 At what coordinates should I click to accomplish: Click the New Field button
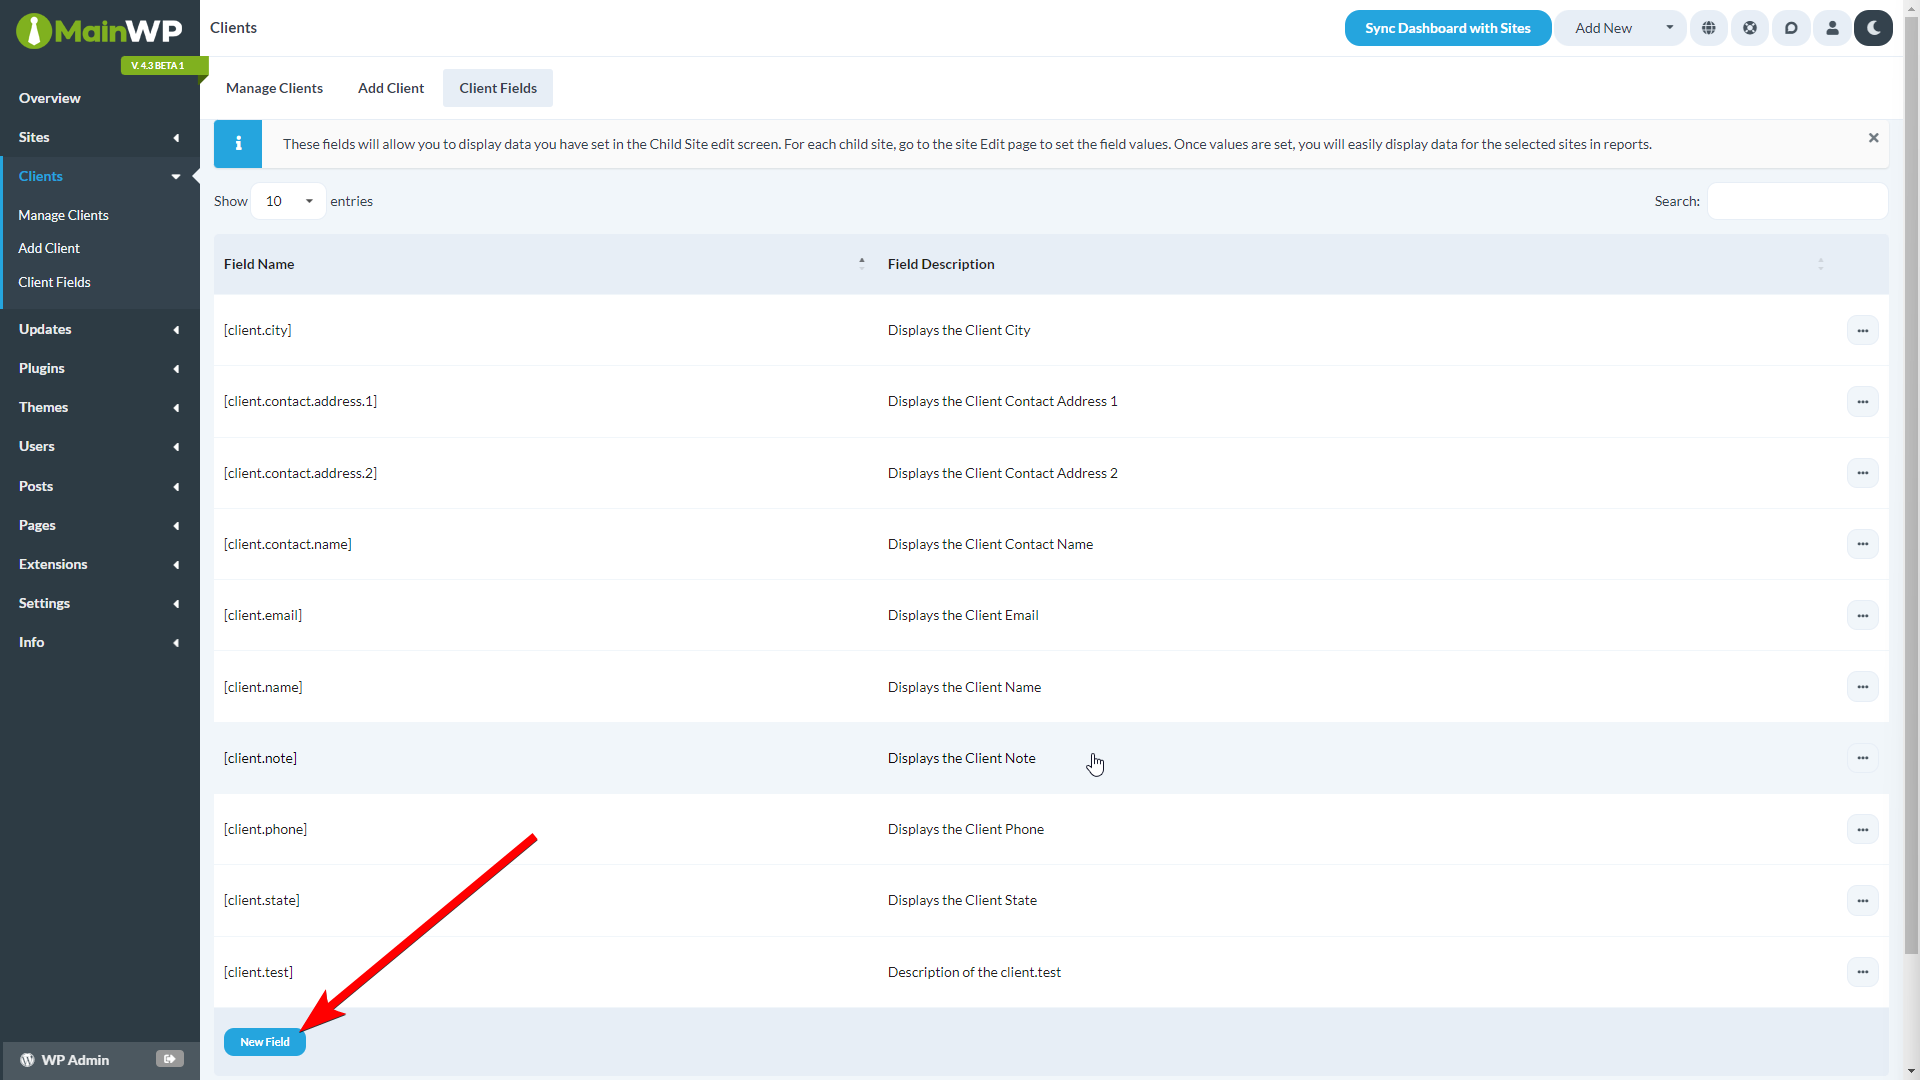click(x=264, y=1041)
